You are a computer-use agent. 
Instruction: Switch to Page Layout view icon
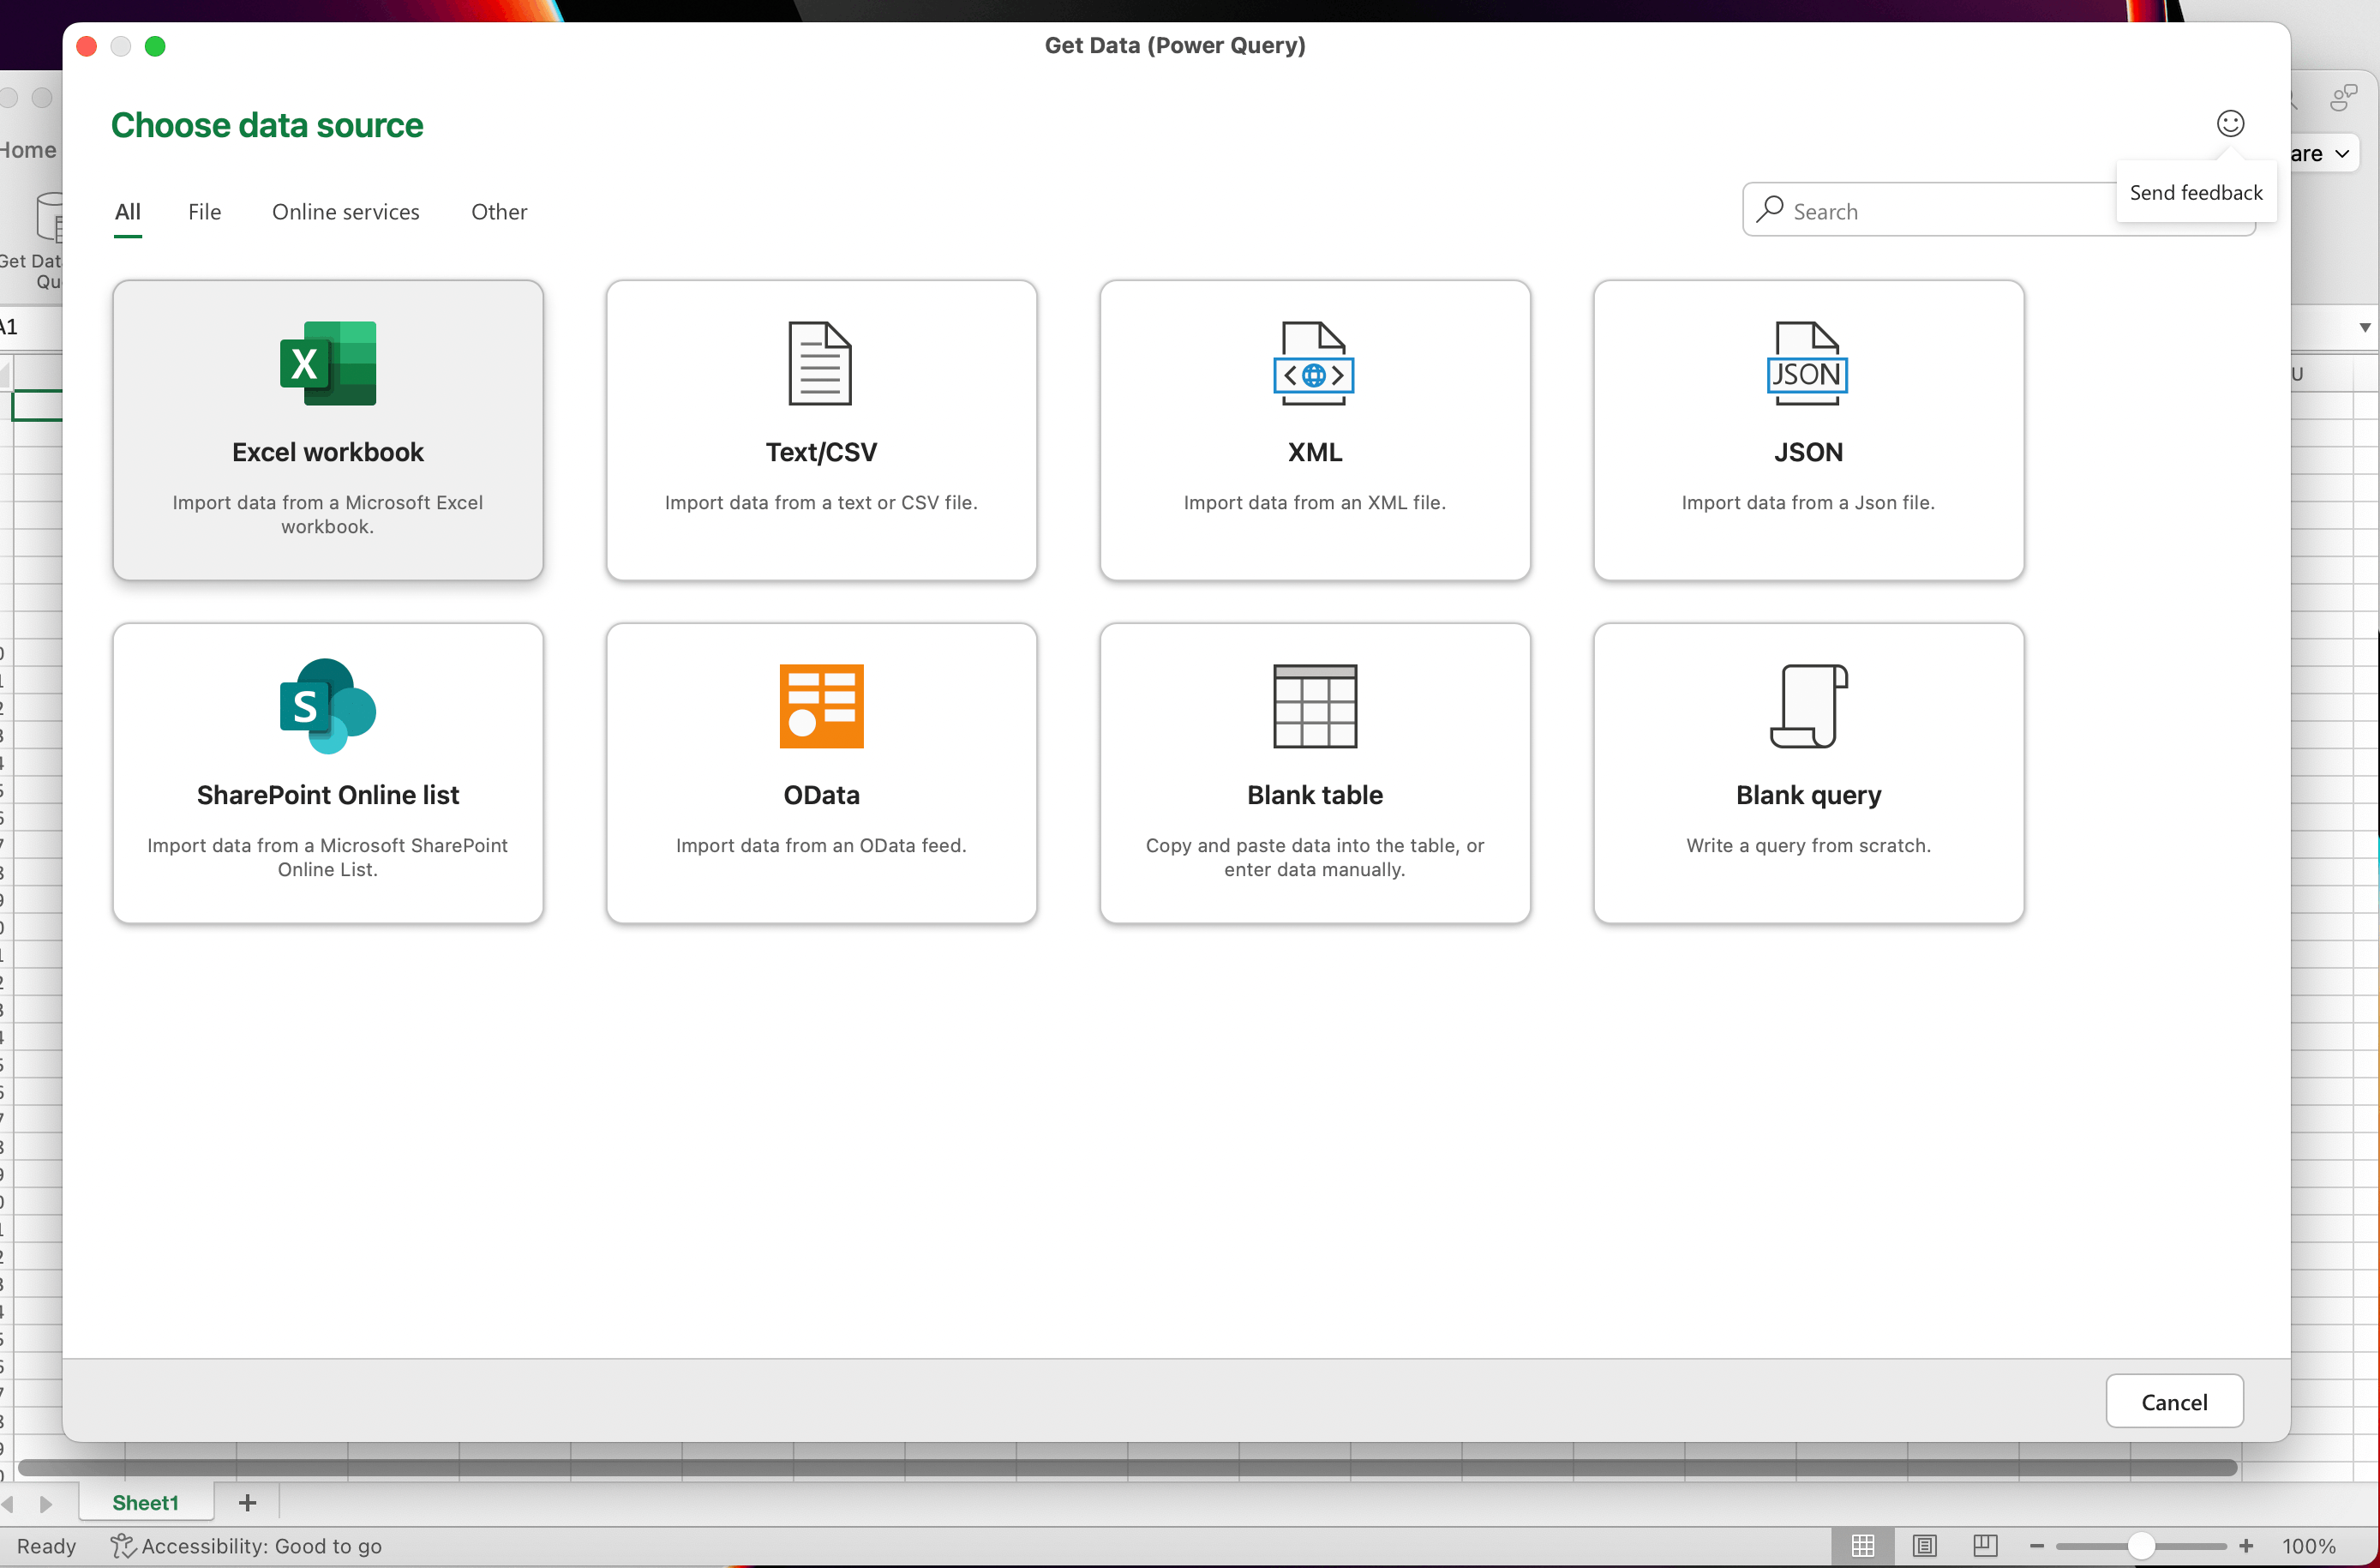click(x=1924, y=1546)
